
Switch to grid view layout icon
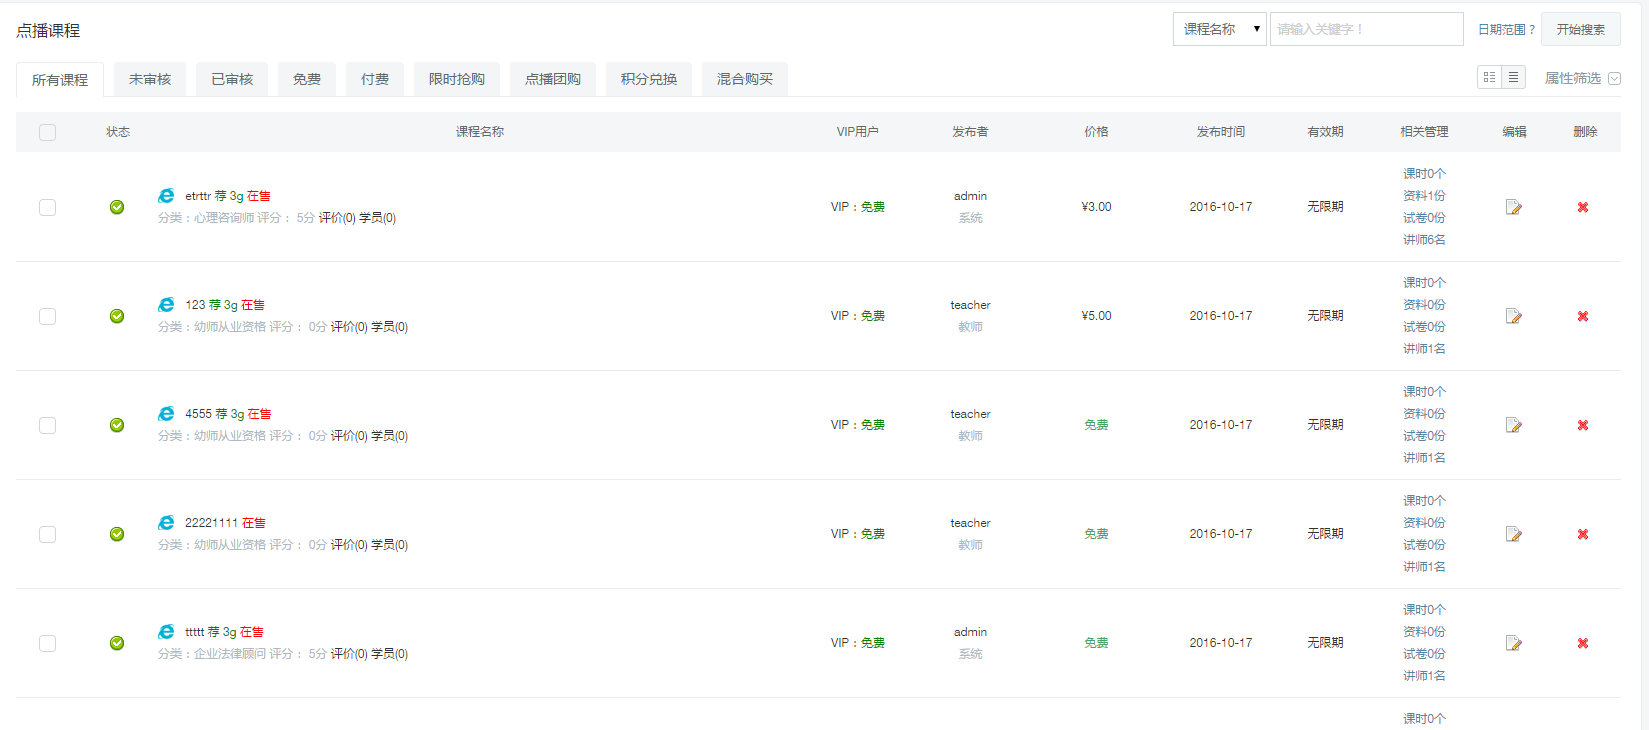(1489, 78)
